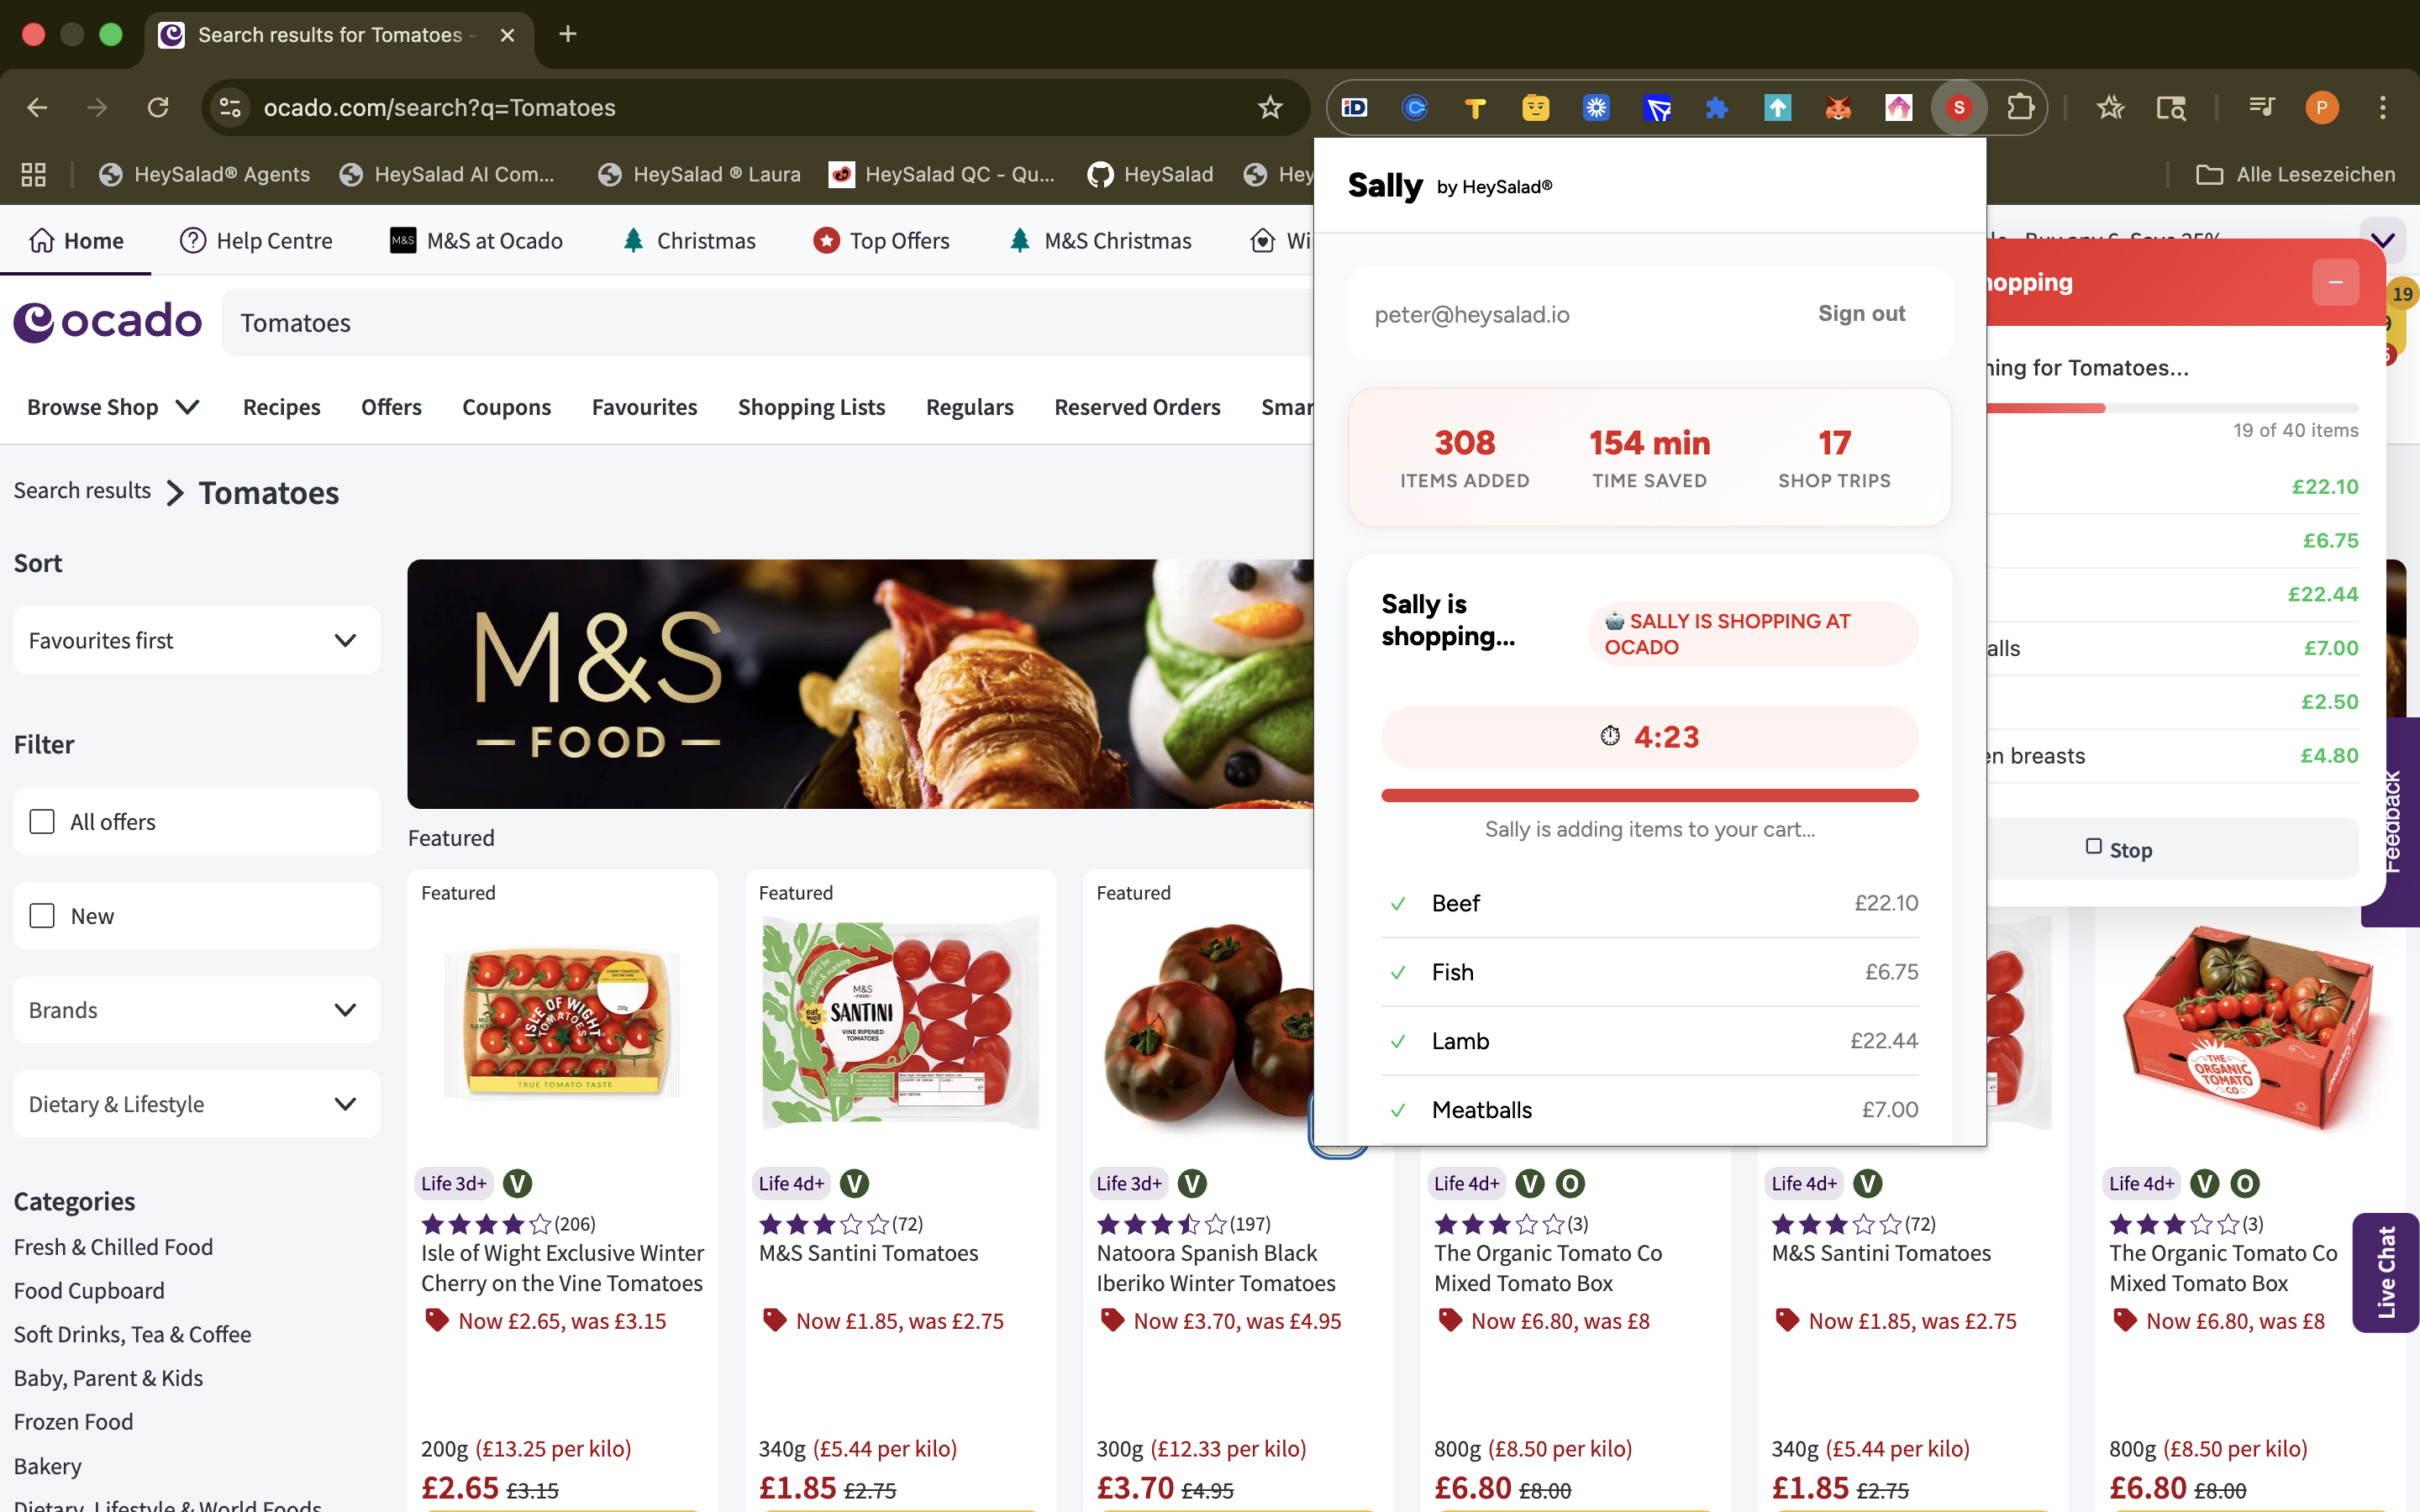Open the Favourites first sort dropdown

point(195,640)
